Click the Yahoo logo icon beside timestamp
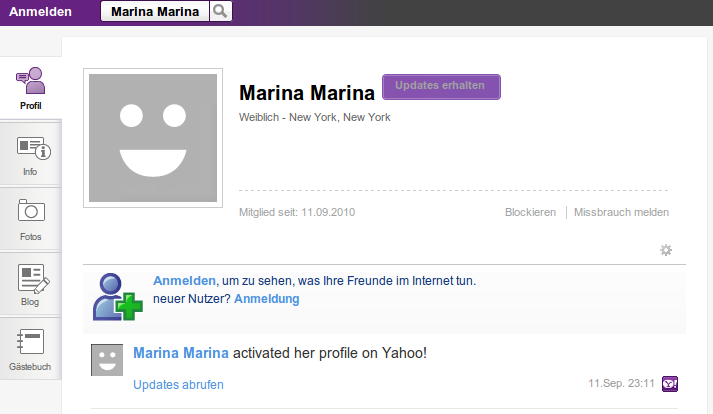This screenshot has width=713, height=414. (x=670, y=384)
